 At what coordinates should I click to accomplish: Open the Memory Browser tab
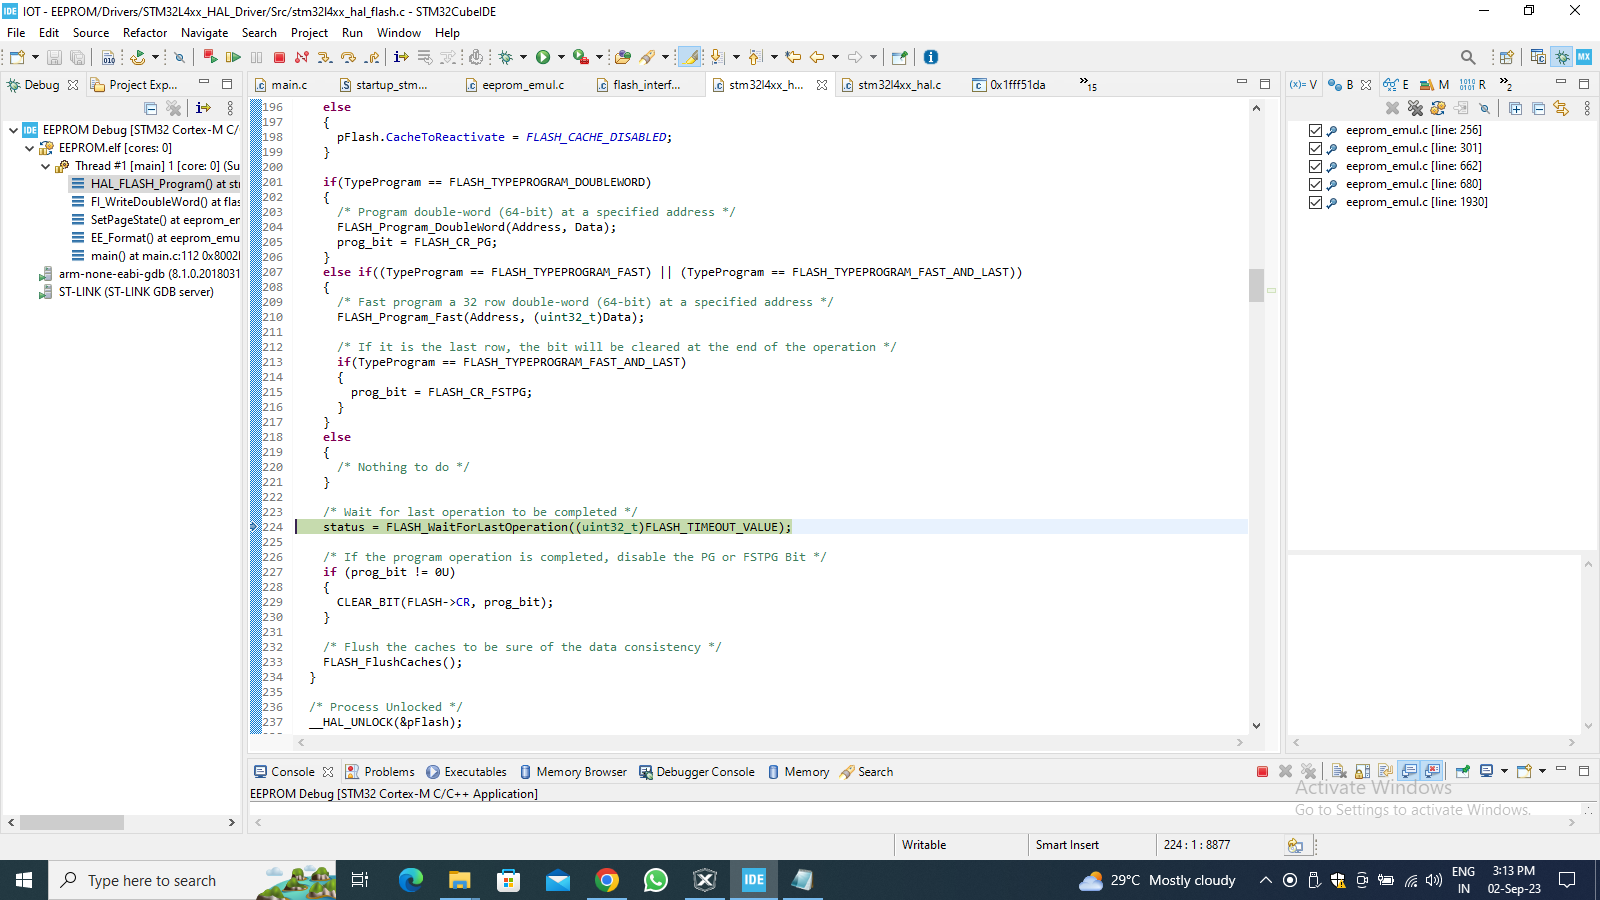pos(580,772)
